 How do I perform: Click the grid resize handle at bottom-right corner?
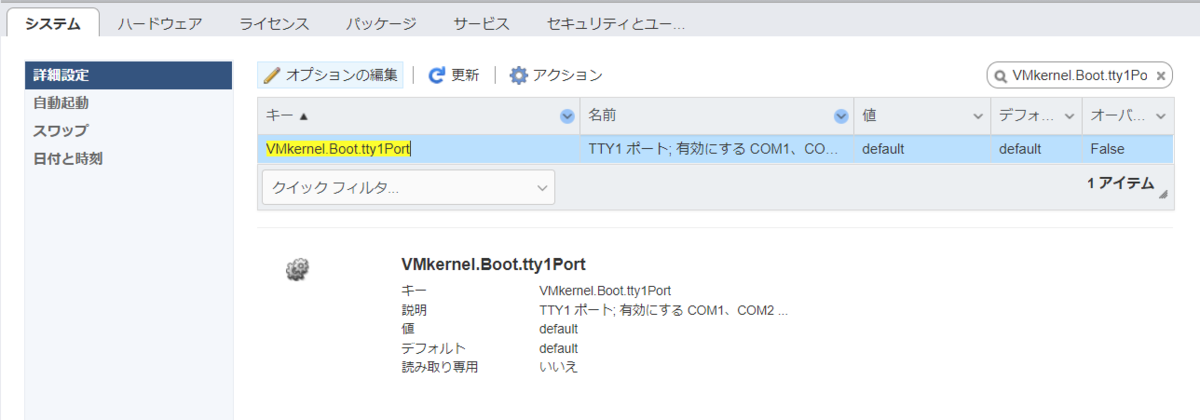point(1163,196)
